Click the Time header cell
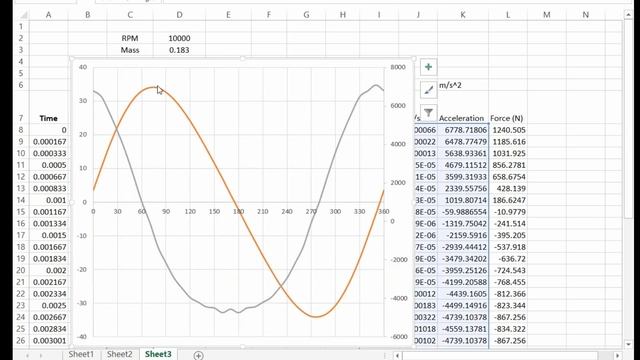 (49, 118)
